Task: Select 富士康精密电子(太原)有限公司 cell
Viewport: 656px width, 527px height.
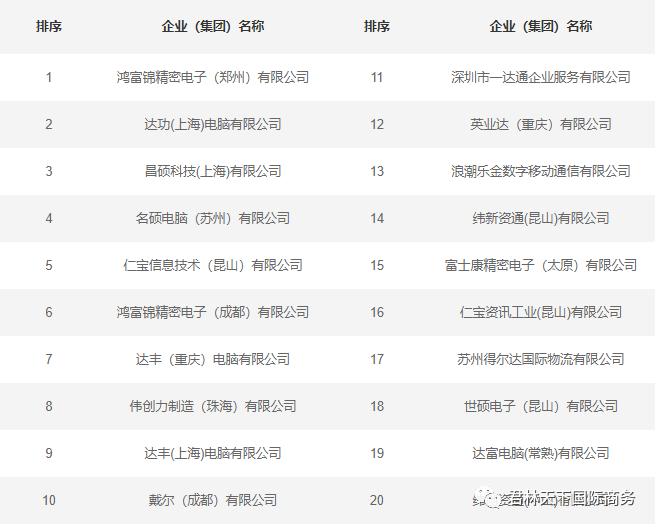Action: [541, 265]
